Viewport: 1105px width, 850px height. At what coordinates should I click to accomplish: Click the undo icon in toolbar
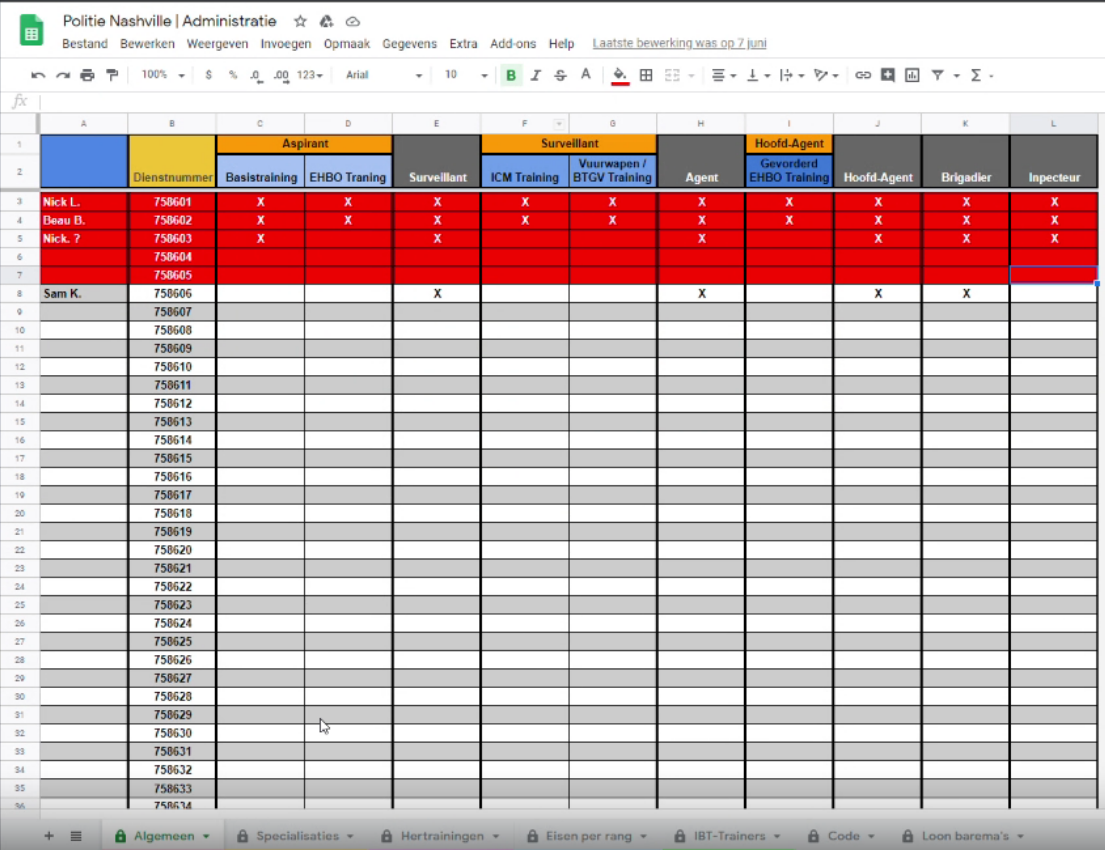pyautogui.click(x=38, y=75)
